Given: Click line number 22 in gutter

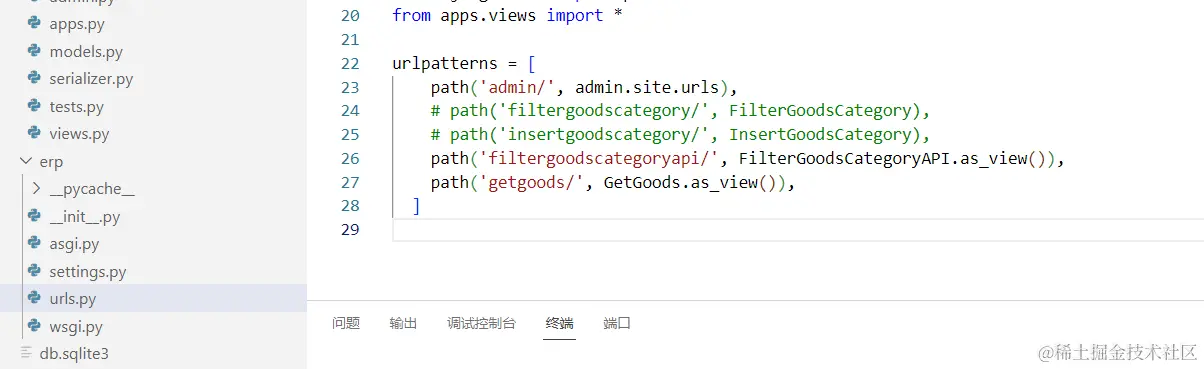Looking at the screenshot, I should [x=349, y=63].
